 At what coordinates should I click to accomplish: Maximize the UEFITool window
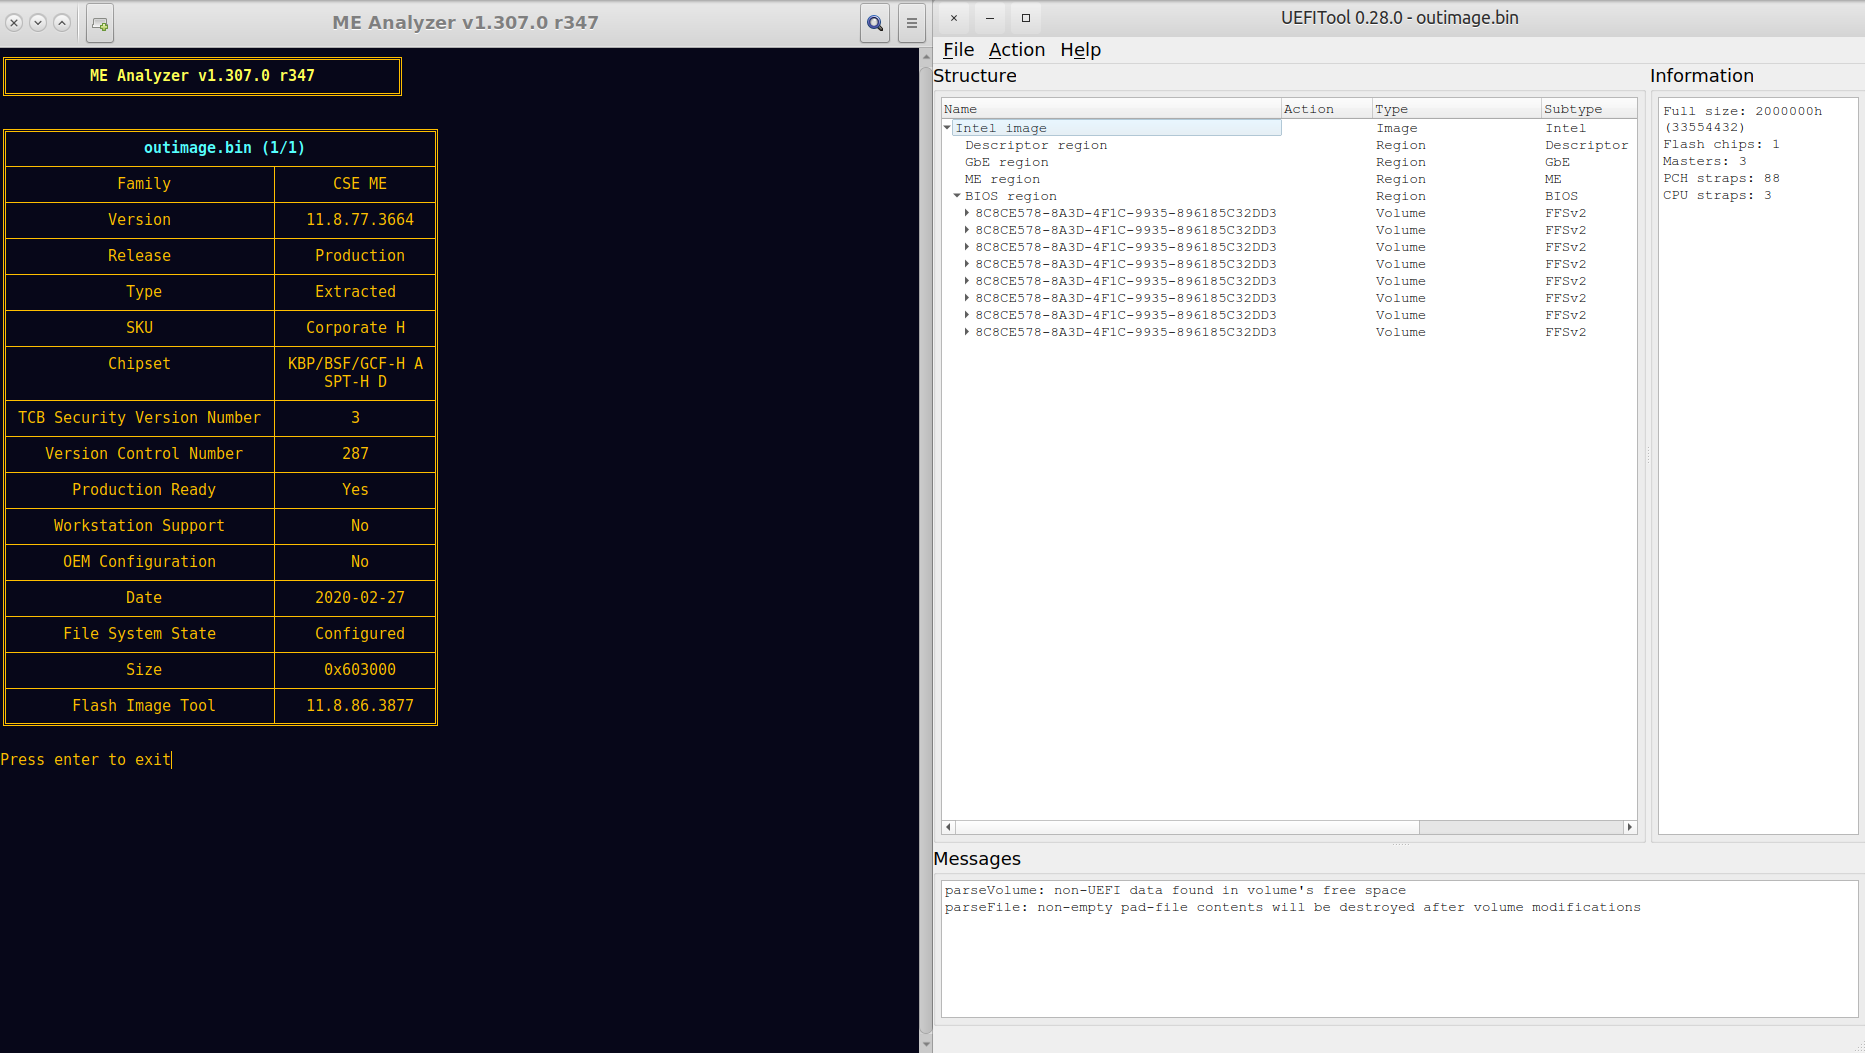pyautogui.click(x=1025, y=18)
